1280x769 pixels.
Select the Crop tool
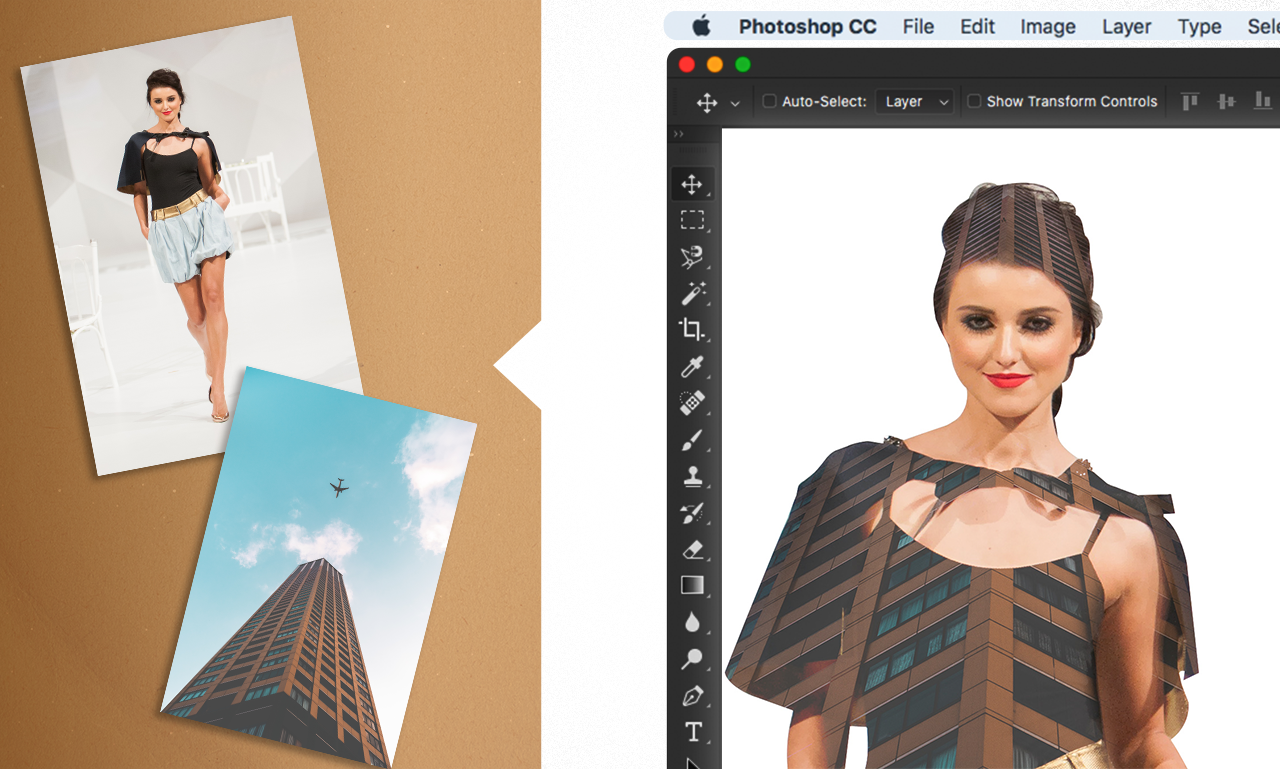pos(692,329)
